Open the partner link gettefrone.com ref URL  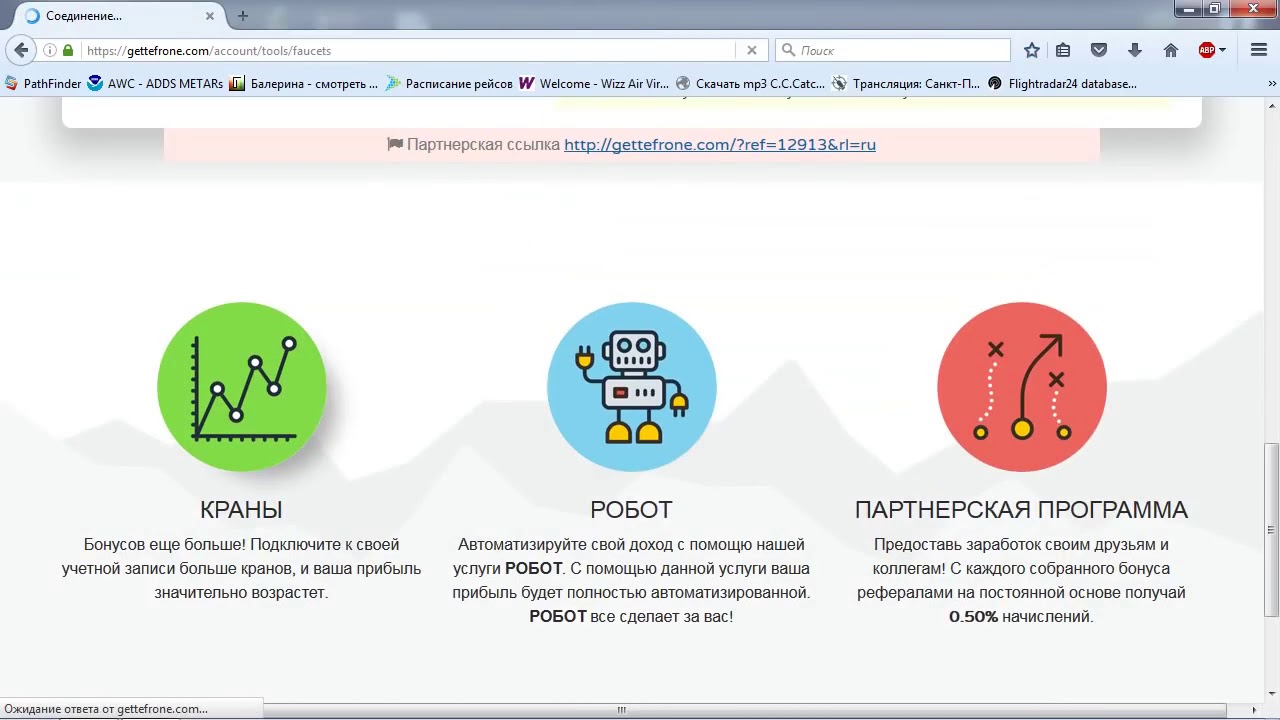(x=719, y=145)
